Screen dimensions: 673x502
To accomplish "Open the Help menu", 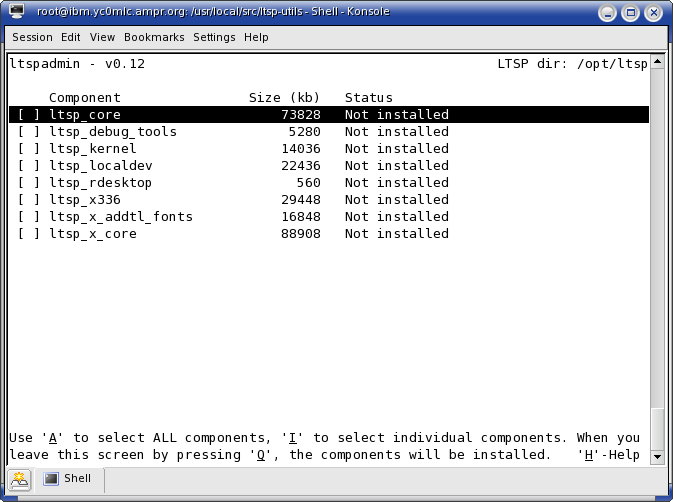I will tap(256, 37).
